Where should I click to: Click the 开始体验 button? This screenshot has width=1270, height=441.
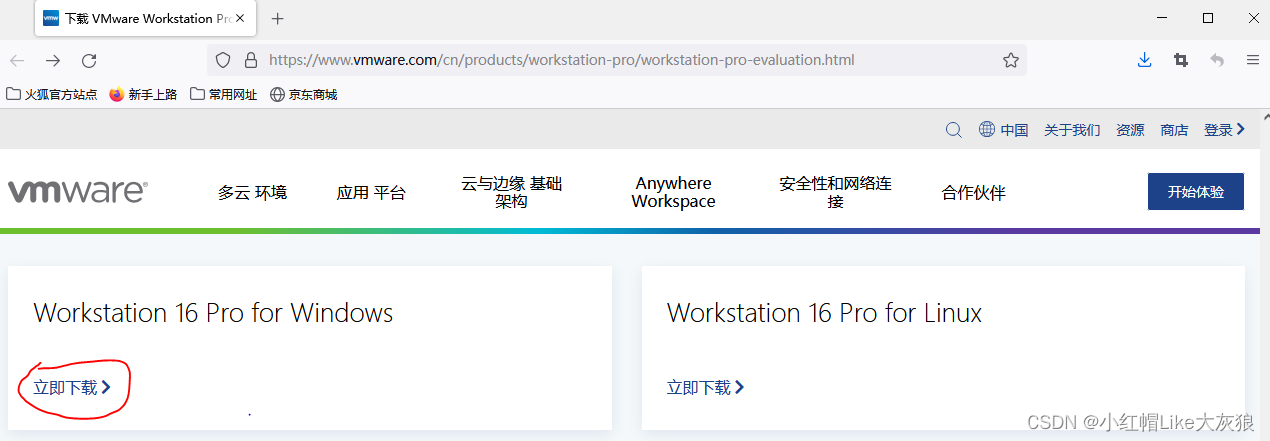[1196, 192]
